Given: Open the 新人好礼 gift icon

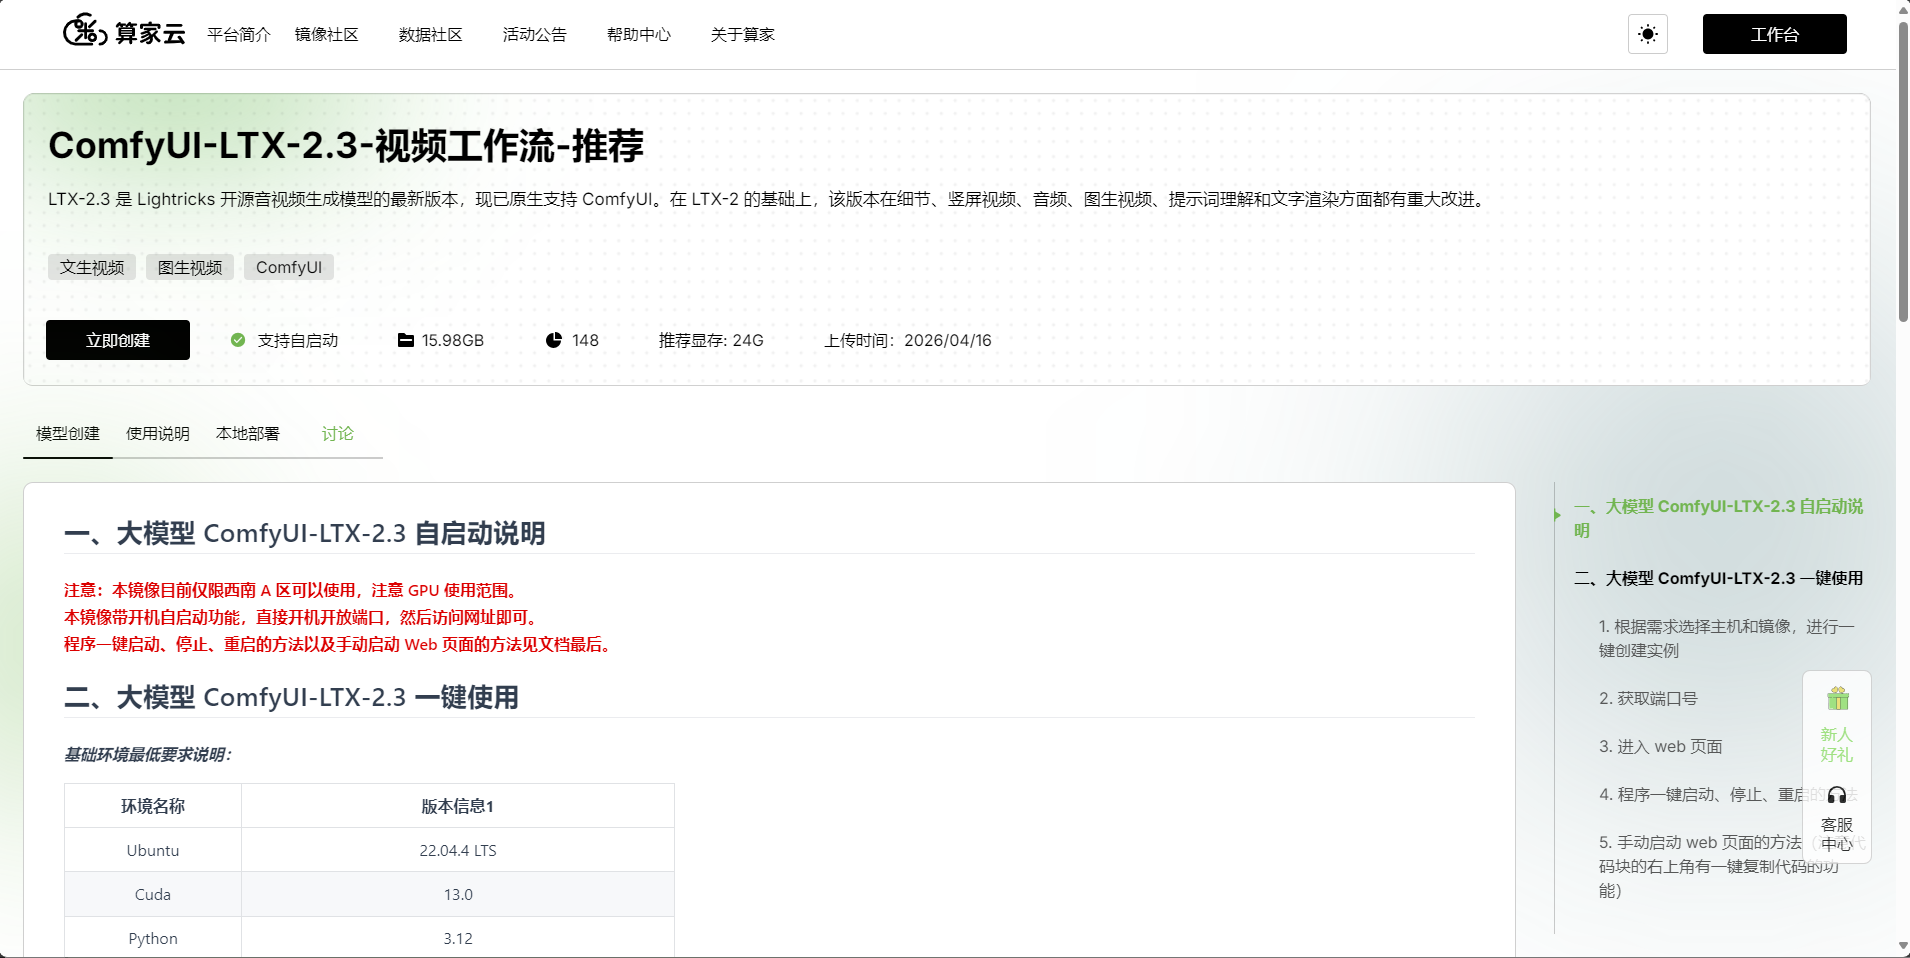Looking at the screenshot, I should (1838, 698).
